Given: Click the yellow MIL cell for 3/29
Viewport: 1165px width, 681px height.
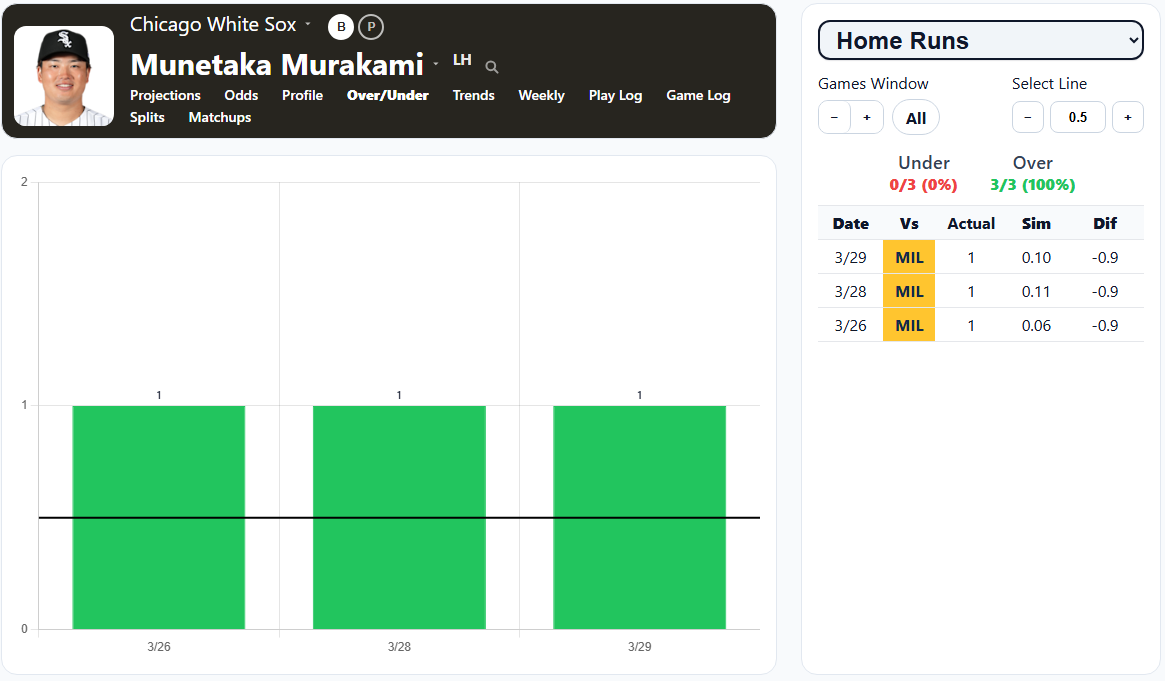Looking at the screenshot, I should 909,257.
